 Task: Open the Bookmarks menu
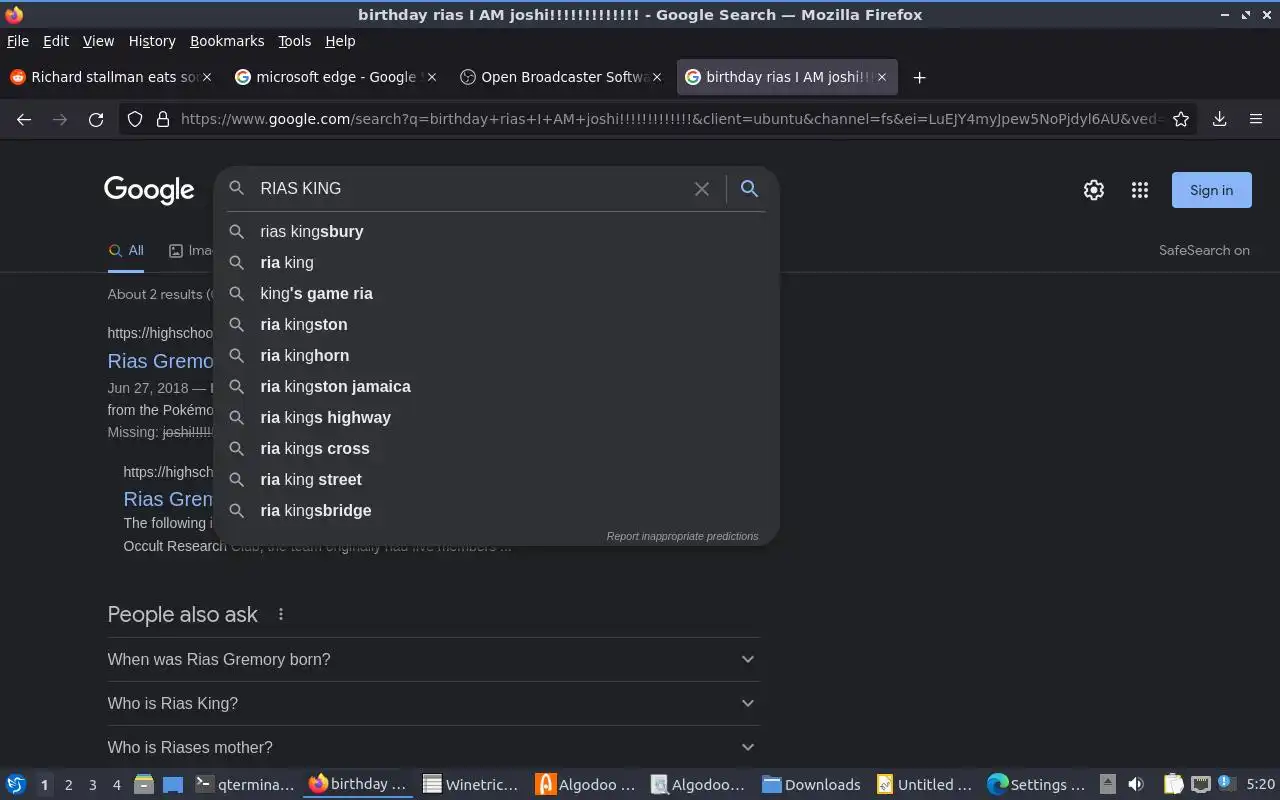227,41
